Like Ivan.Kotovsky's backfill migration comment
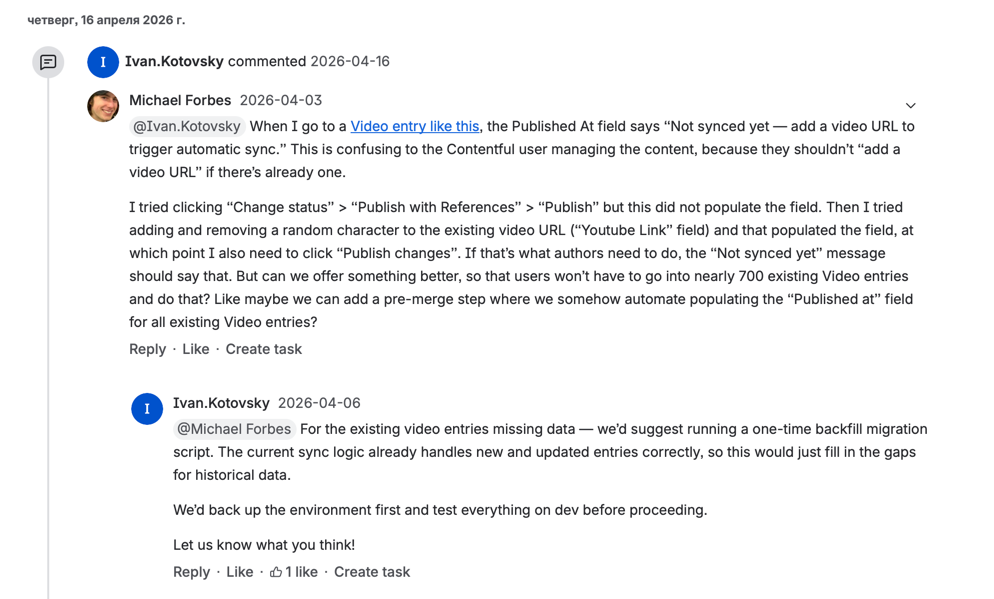Screen dimensions: 994x599 [x=239, y=572]
